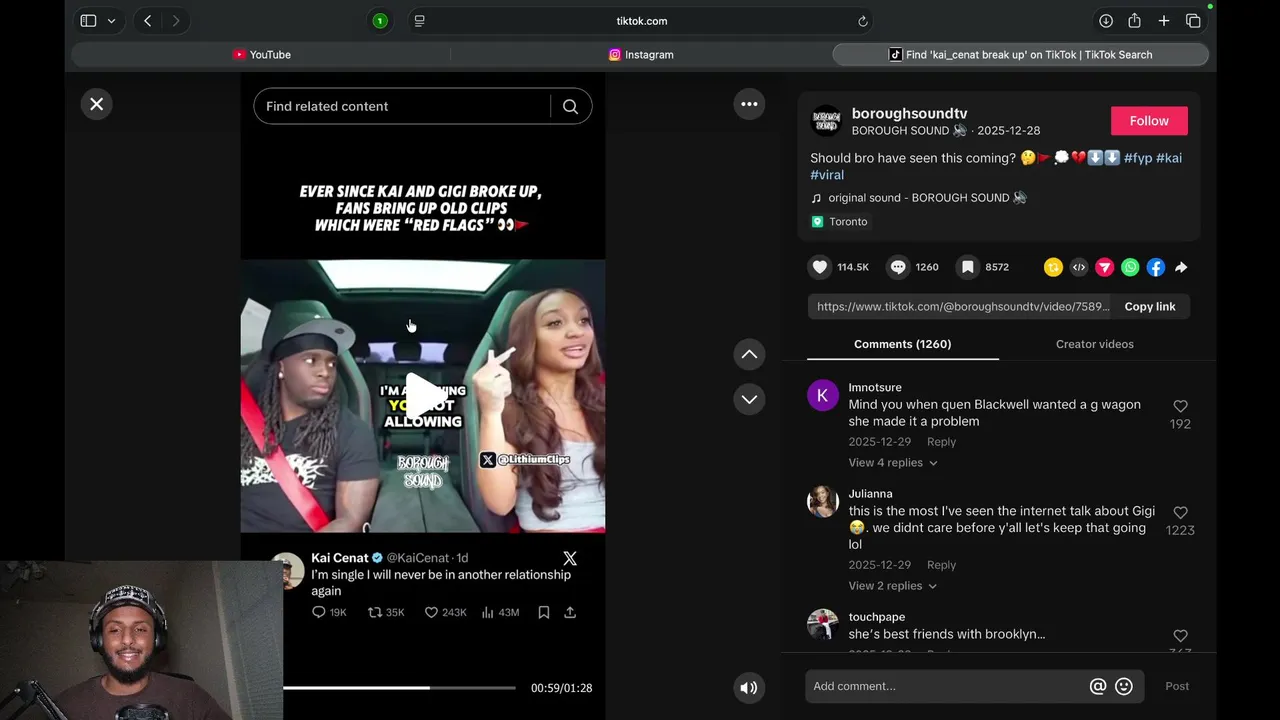Open the emoji picker icon
The height and width of the screenshot is (720, 1280).
(1124, 686)
